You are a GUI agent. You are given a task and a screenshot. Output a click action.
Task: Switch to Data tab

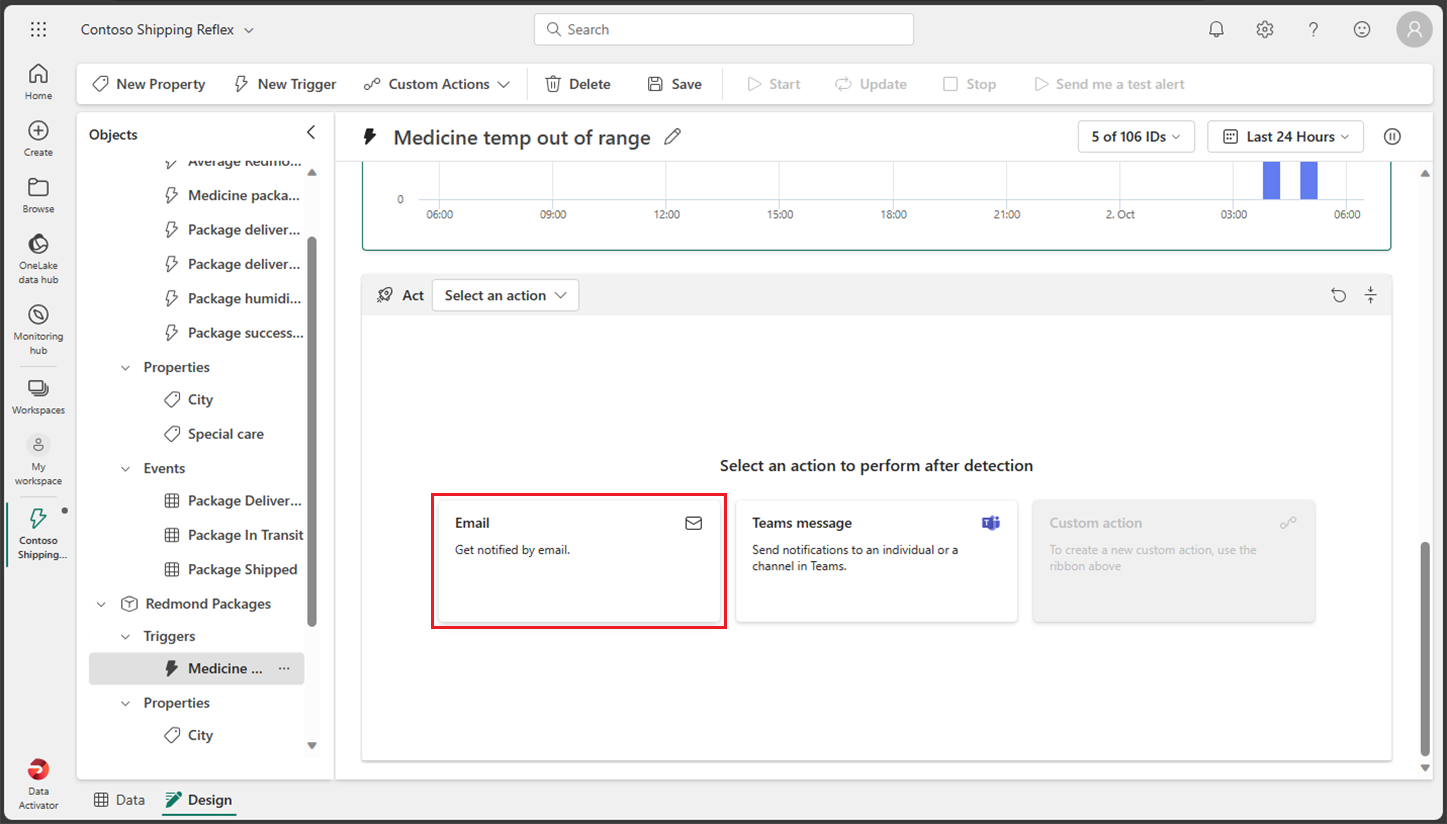(x=119, y=800)
